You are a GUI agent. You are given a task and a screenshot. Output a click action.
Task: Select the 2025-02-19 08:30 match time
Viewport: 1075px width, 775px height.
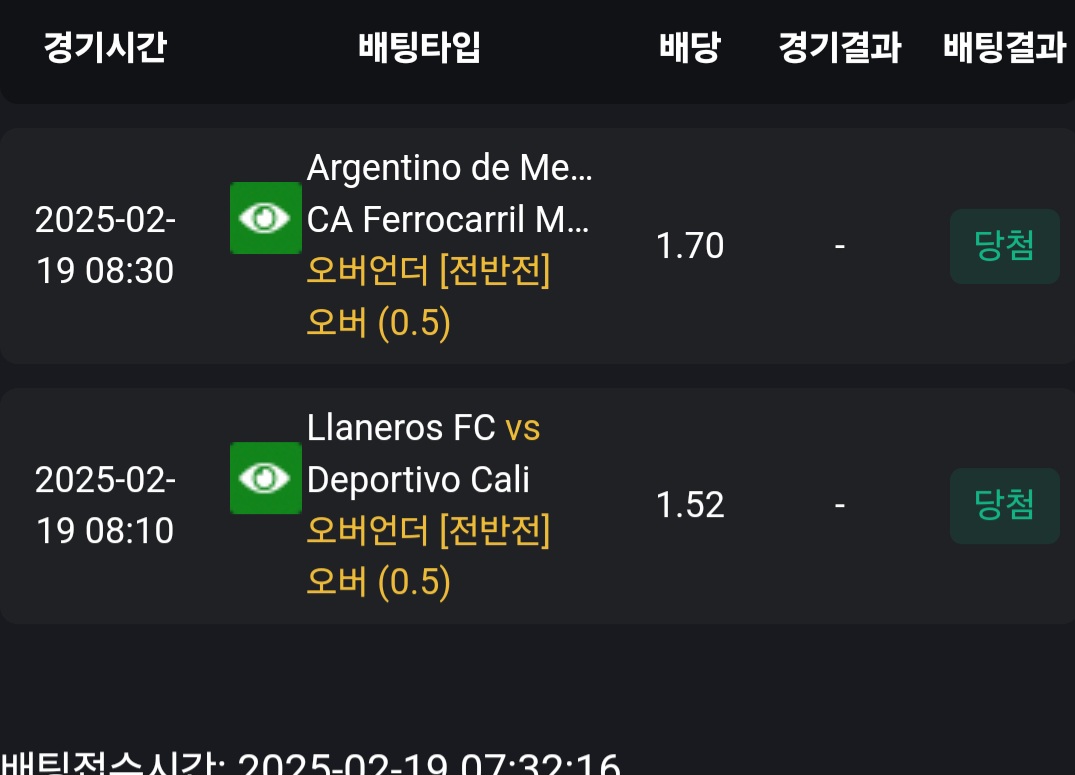coord(105,245)
